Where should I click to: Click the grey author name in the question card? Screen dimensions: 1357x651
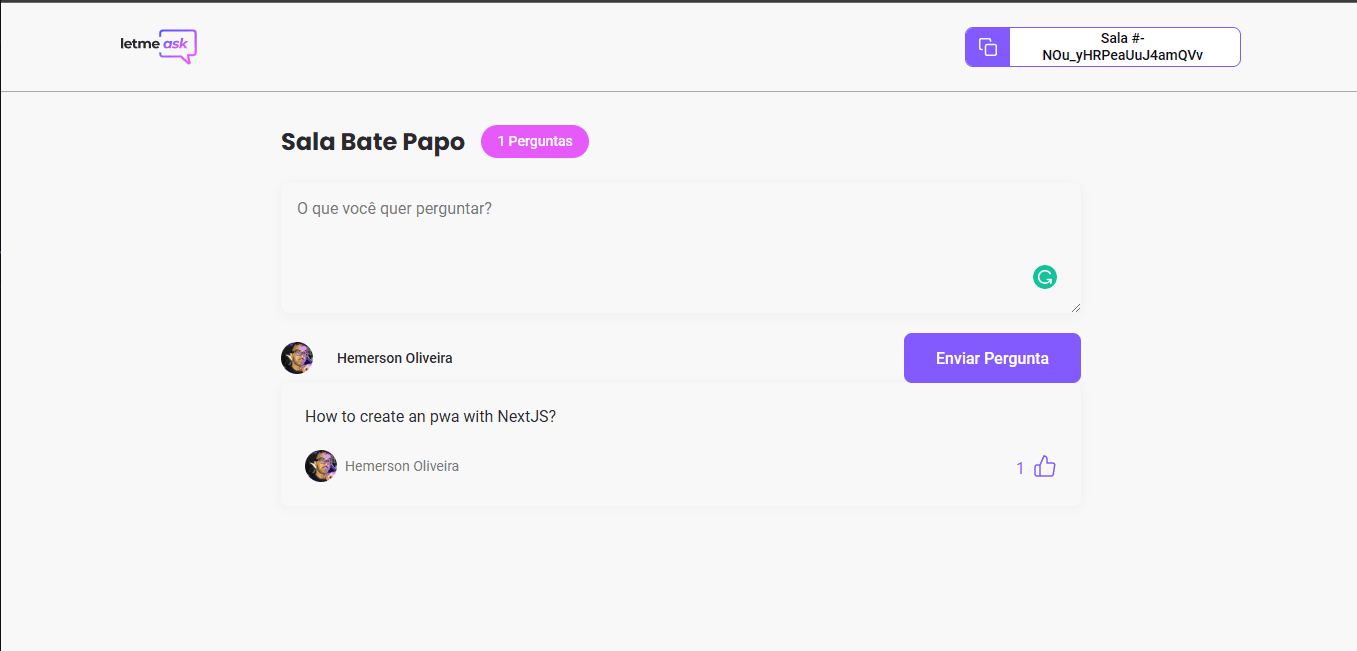[402, 466]
